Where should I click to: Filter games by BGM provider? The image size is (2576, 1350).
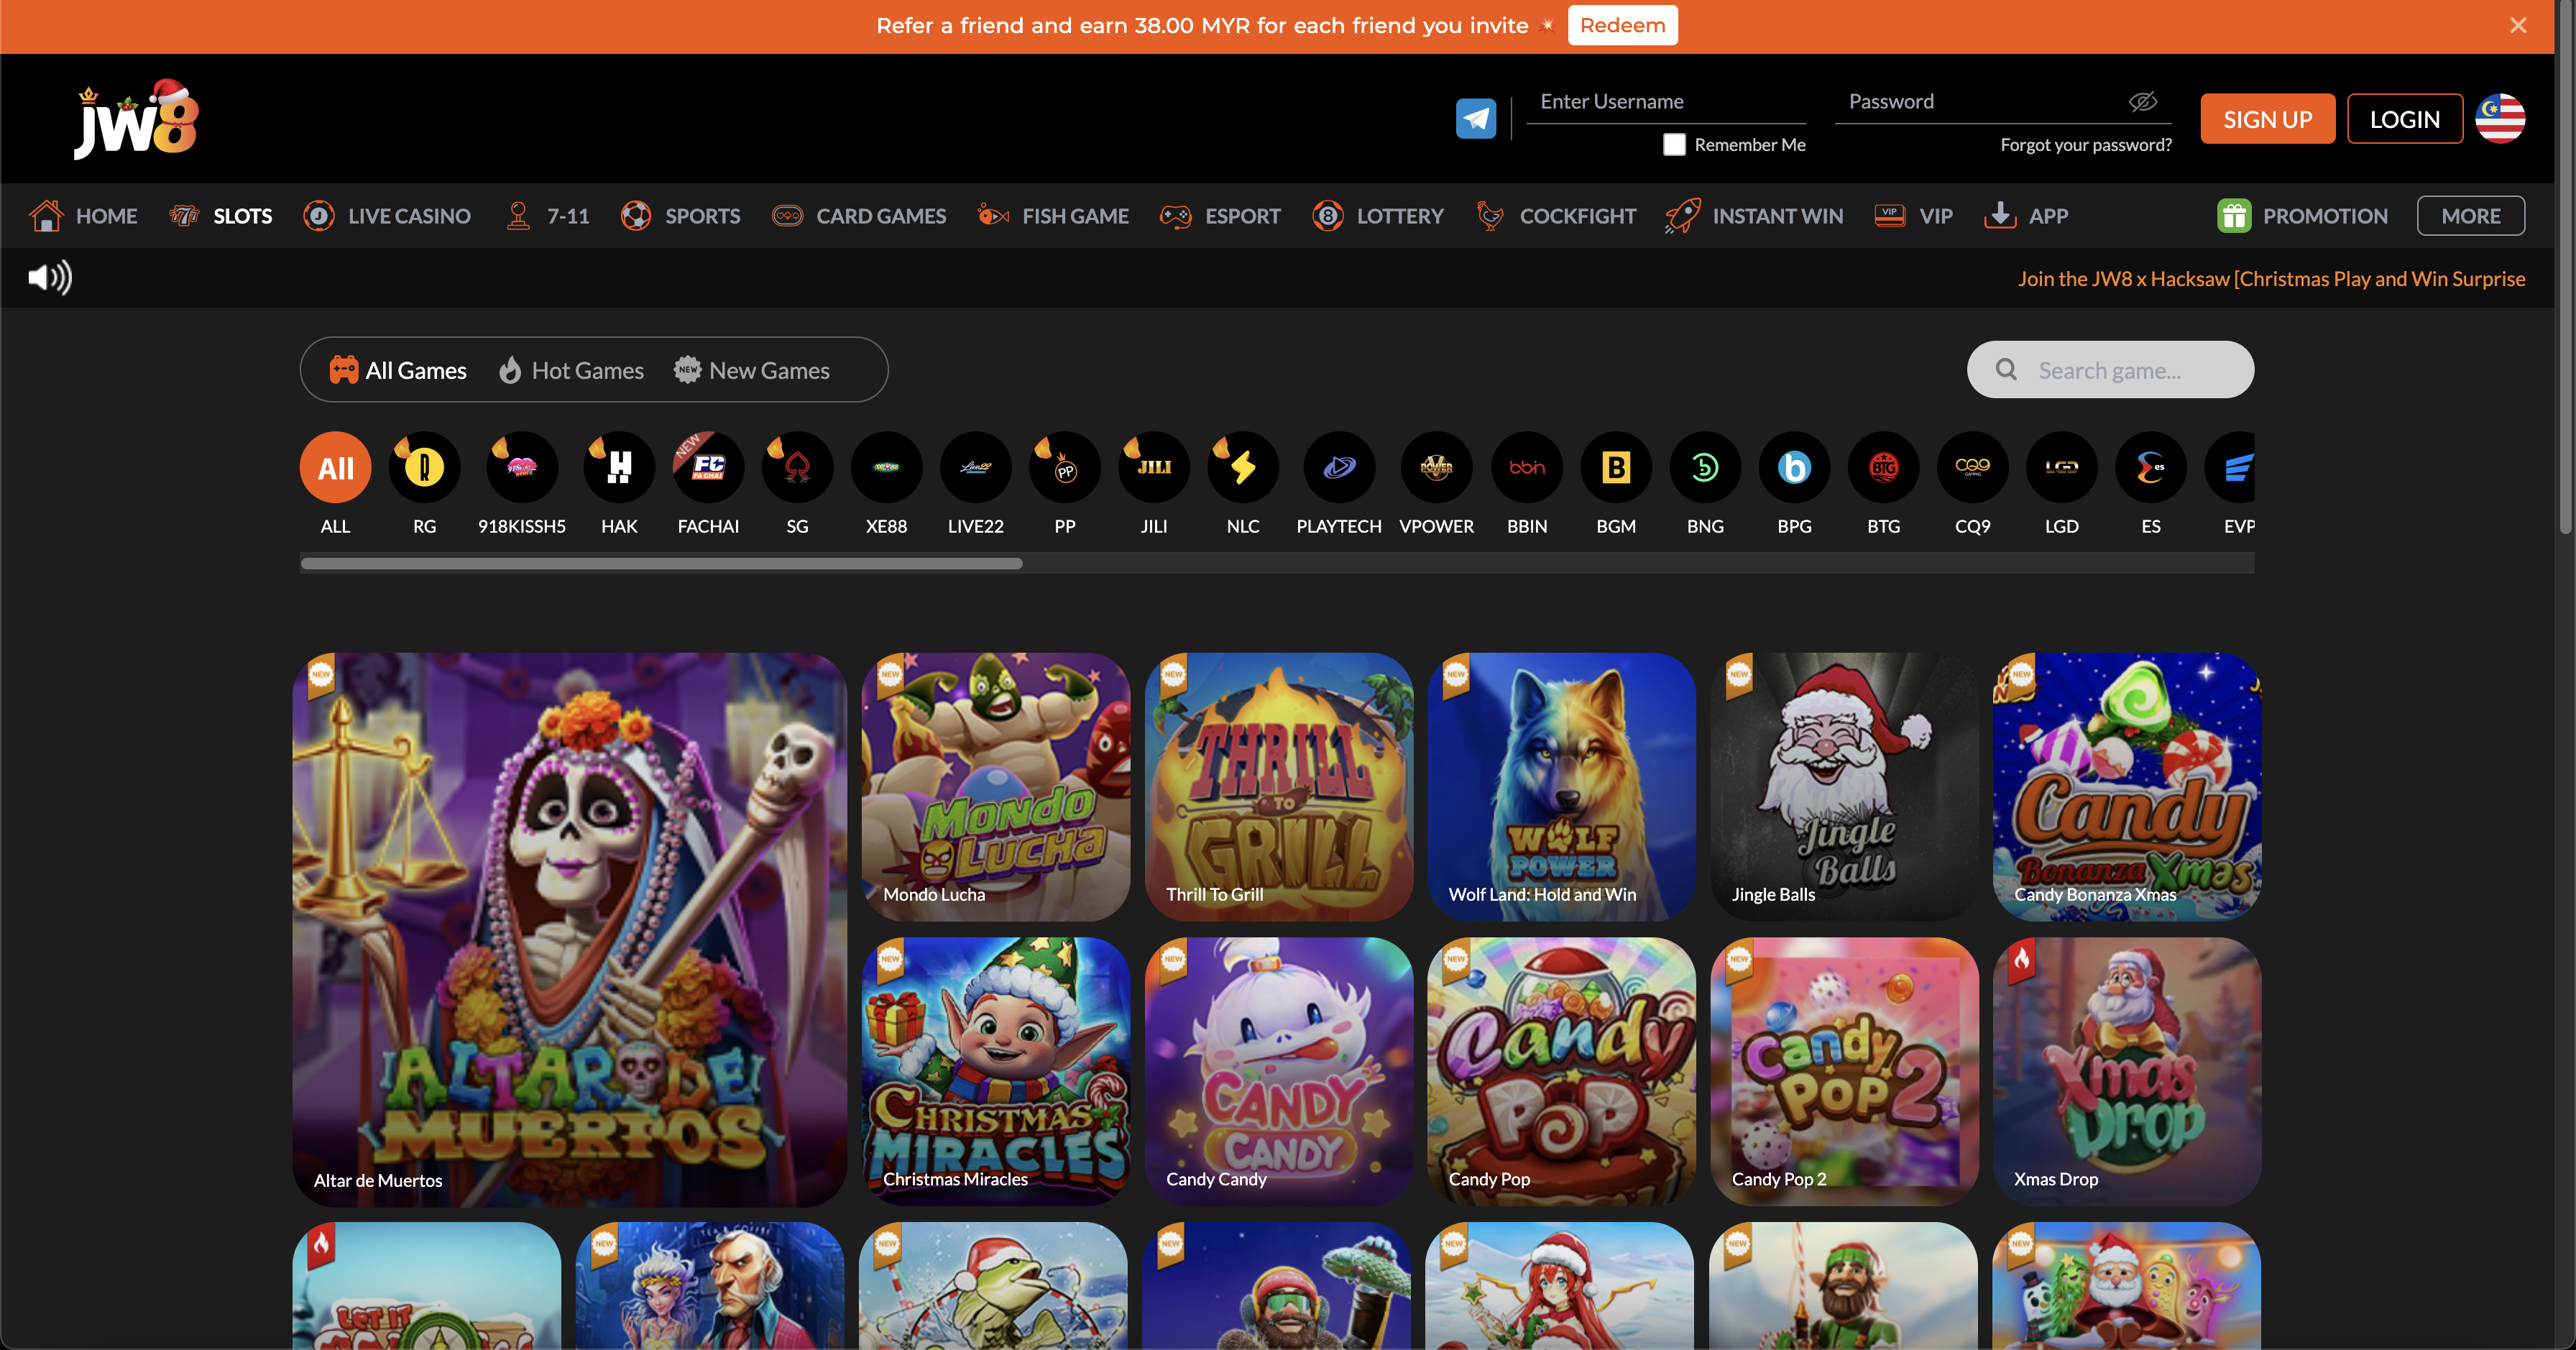[1616, 484]
